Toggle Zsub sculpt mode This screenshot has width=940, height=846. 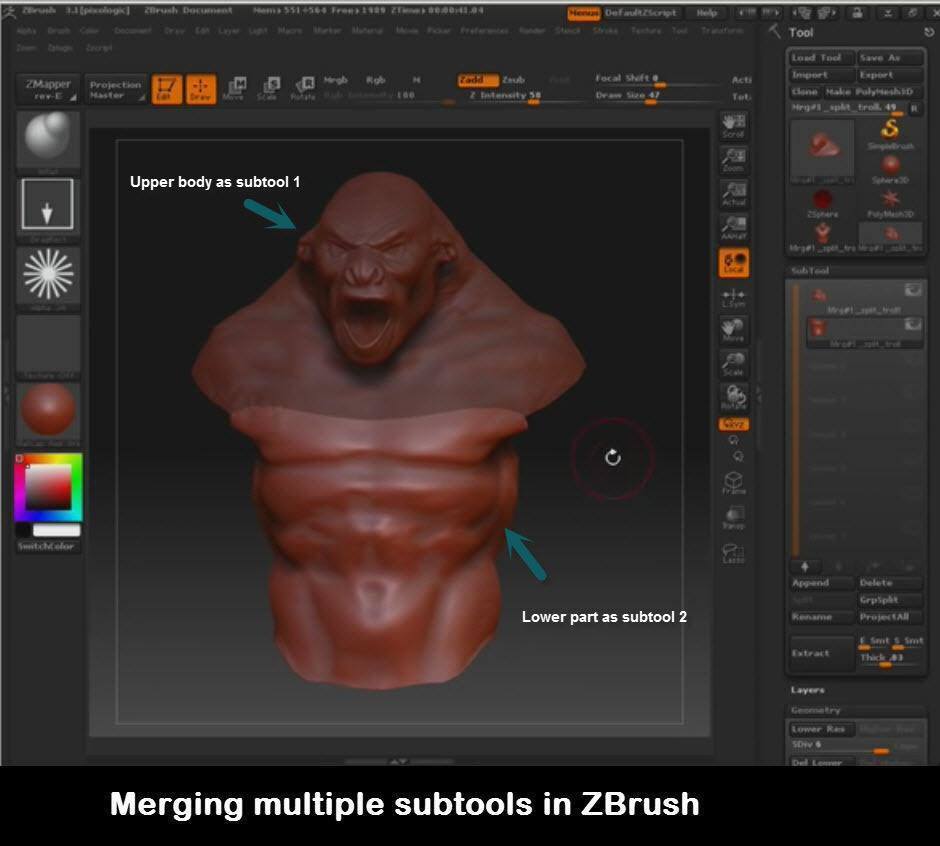[x=514, y=80]
